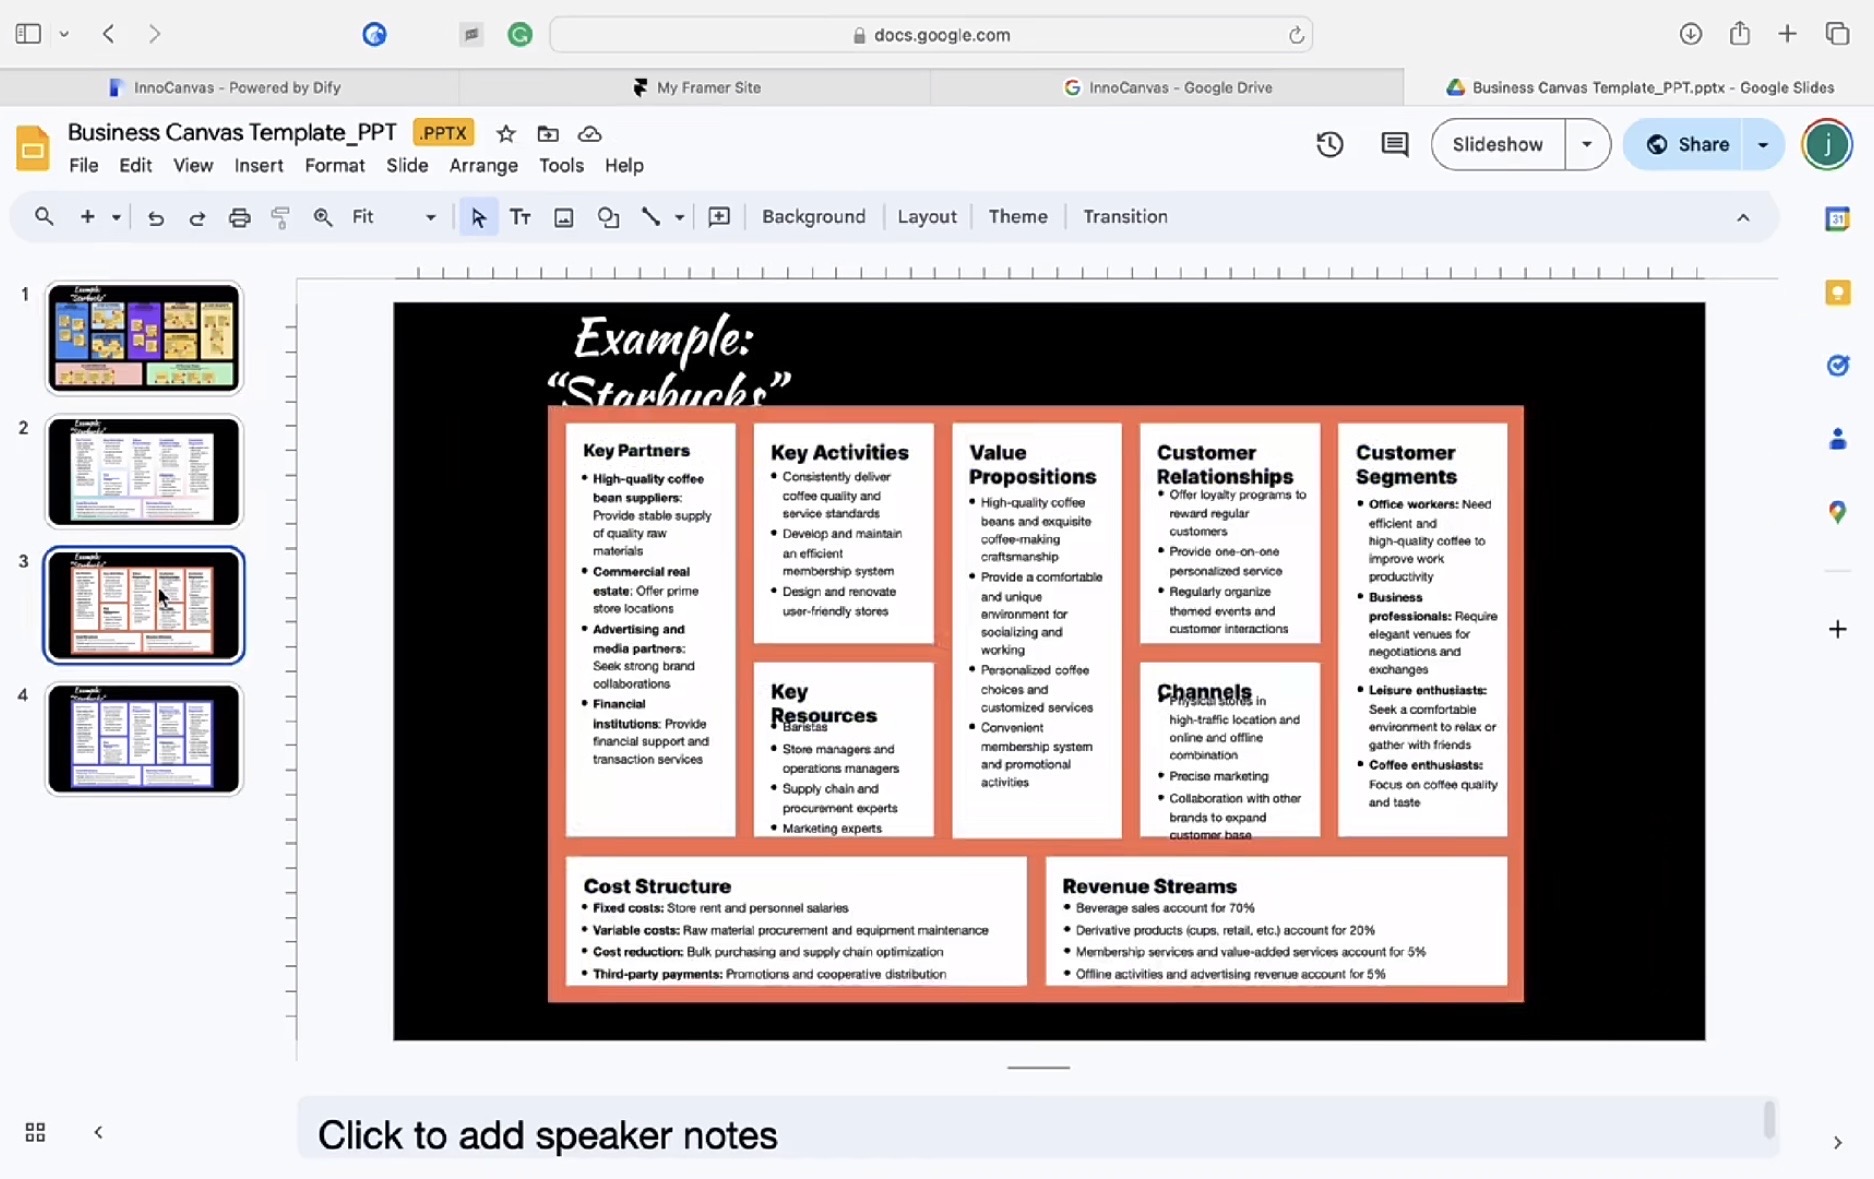This screenshot has width=1874, height=1179.
Task: Open the File menu
Action: point(83,165)
